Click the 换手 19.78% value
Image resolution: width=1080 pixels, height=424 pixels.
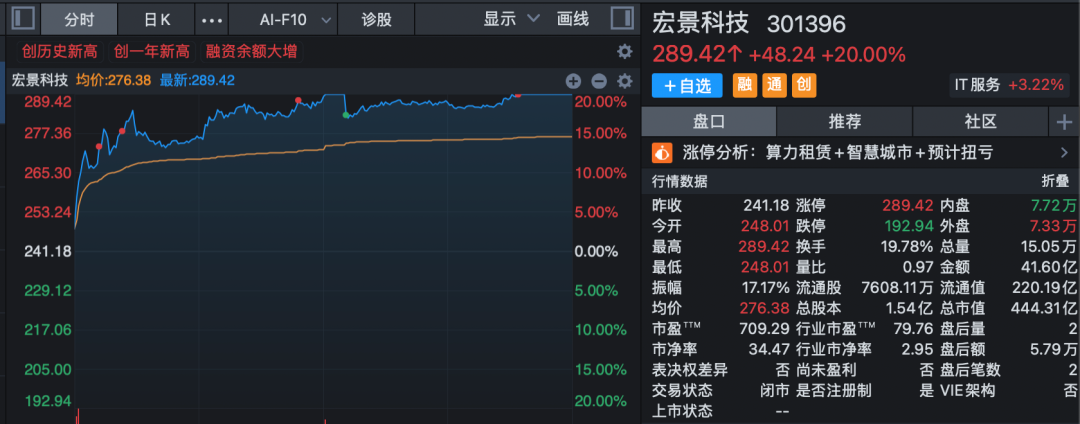coord(907,246)
